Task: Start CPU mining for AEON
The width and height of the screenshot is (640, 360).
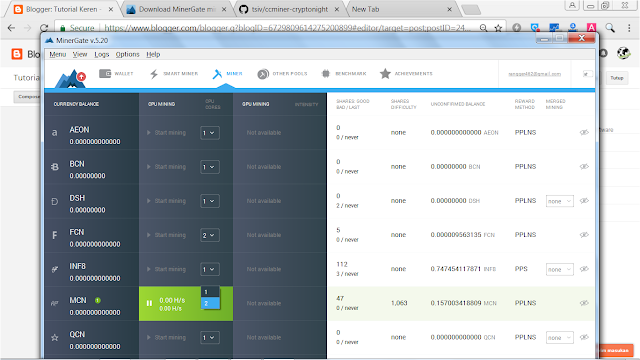Action: 166,133
